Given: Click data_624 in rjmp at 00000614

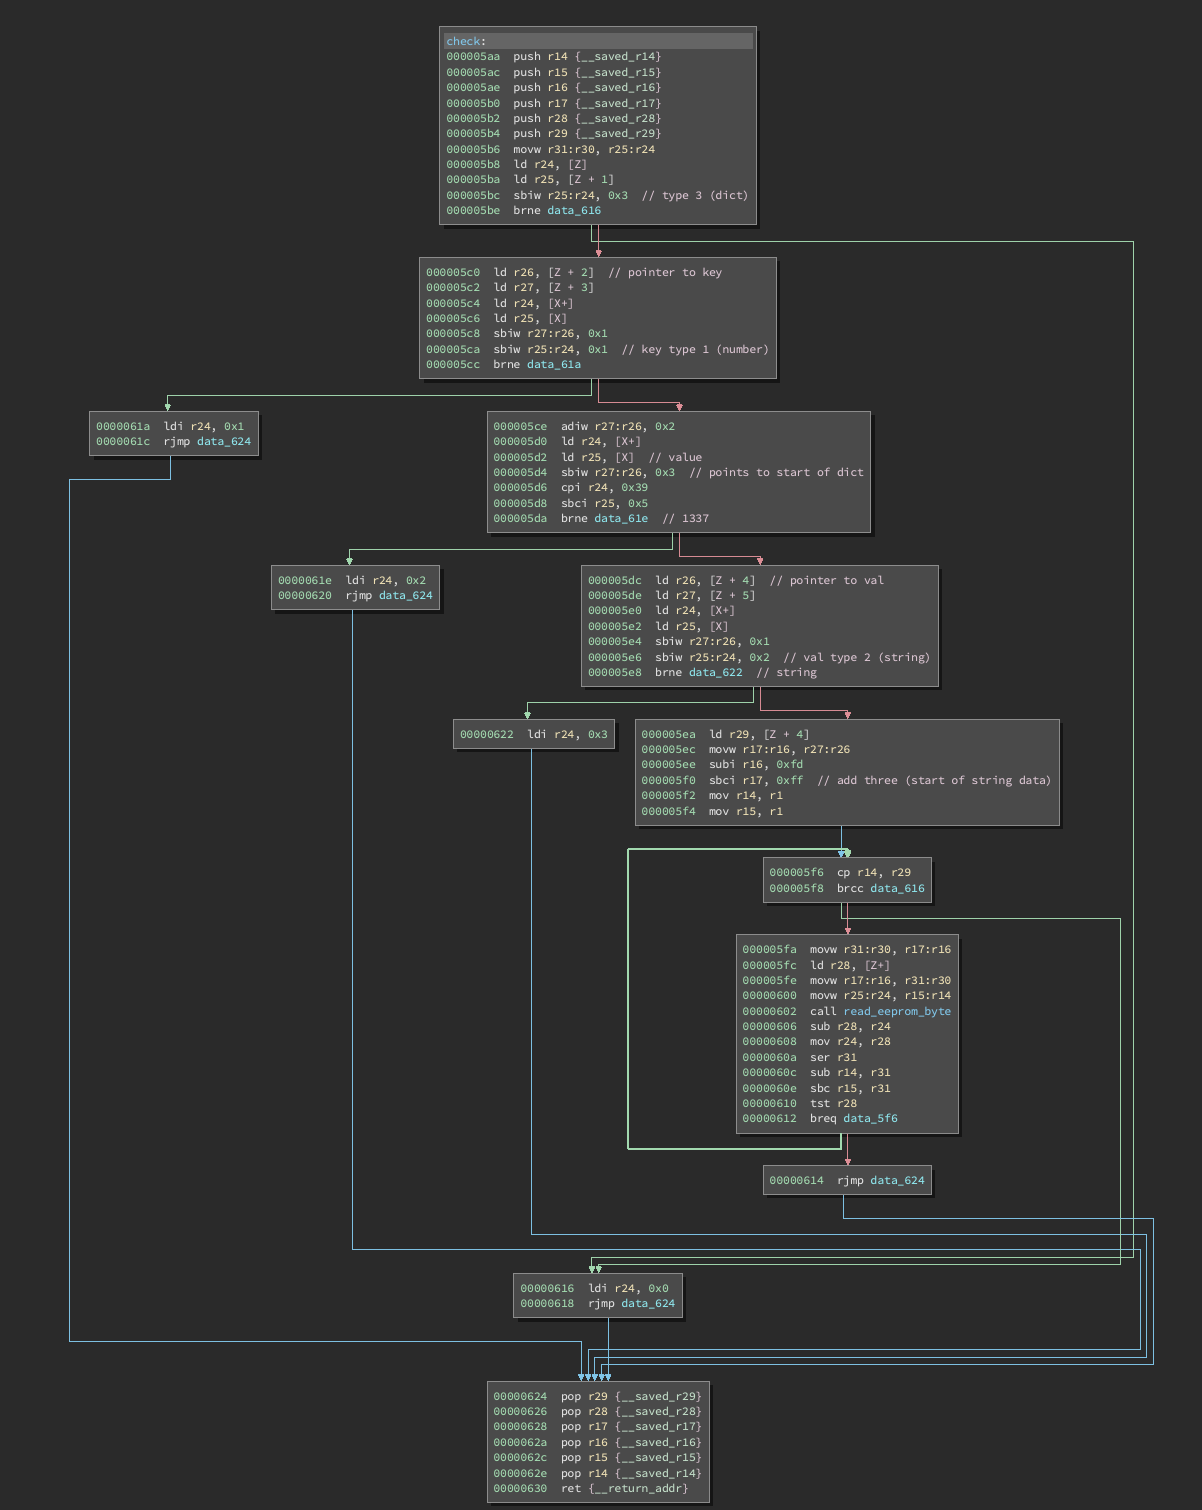Looking at the screenshot, I should pos(897,1181).
